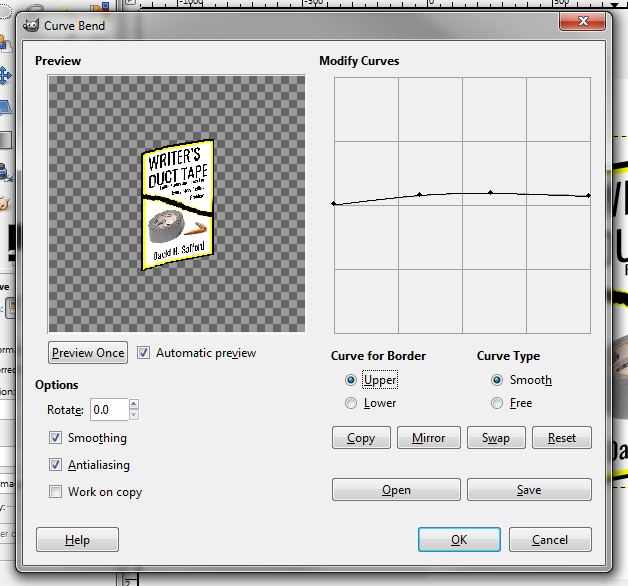Enable Work on copy
The width and height of the screenshot is (628, 586).
point(56,492)
